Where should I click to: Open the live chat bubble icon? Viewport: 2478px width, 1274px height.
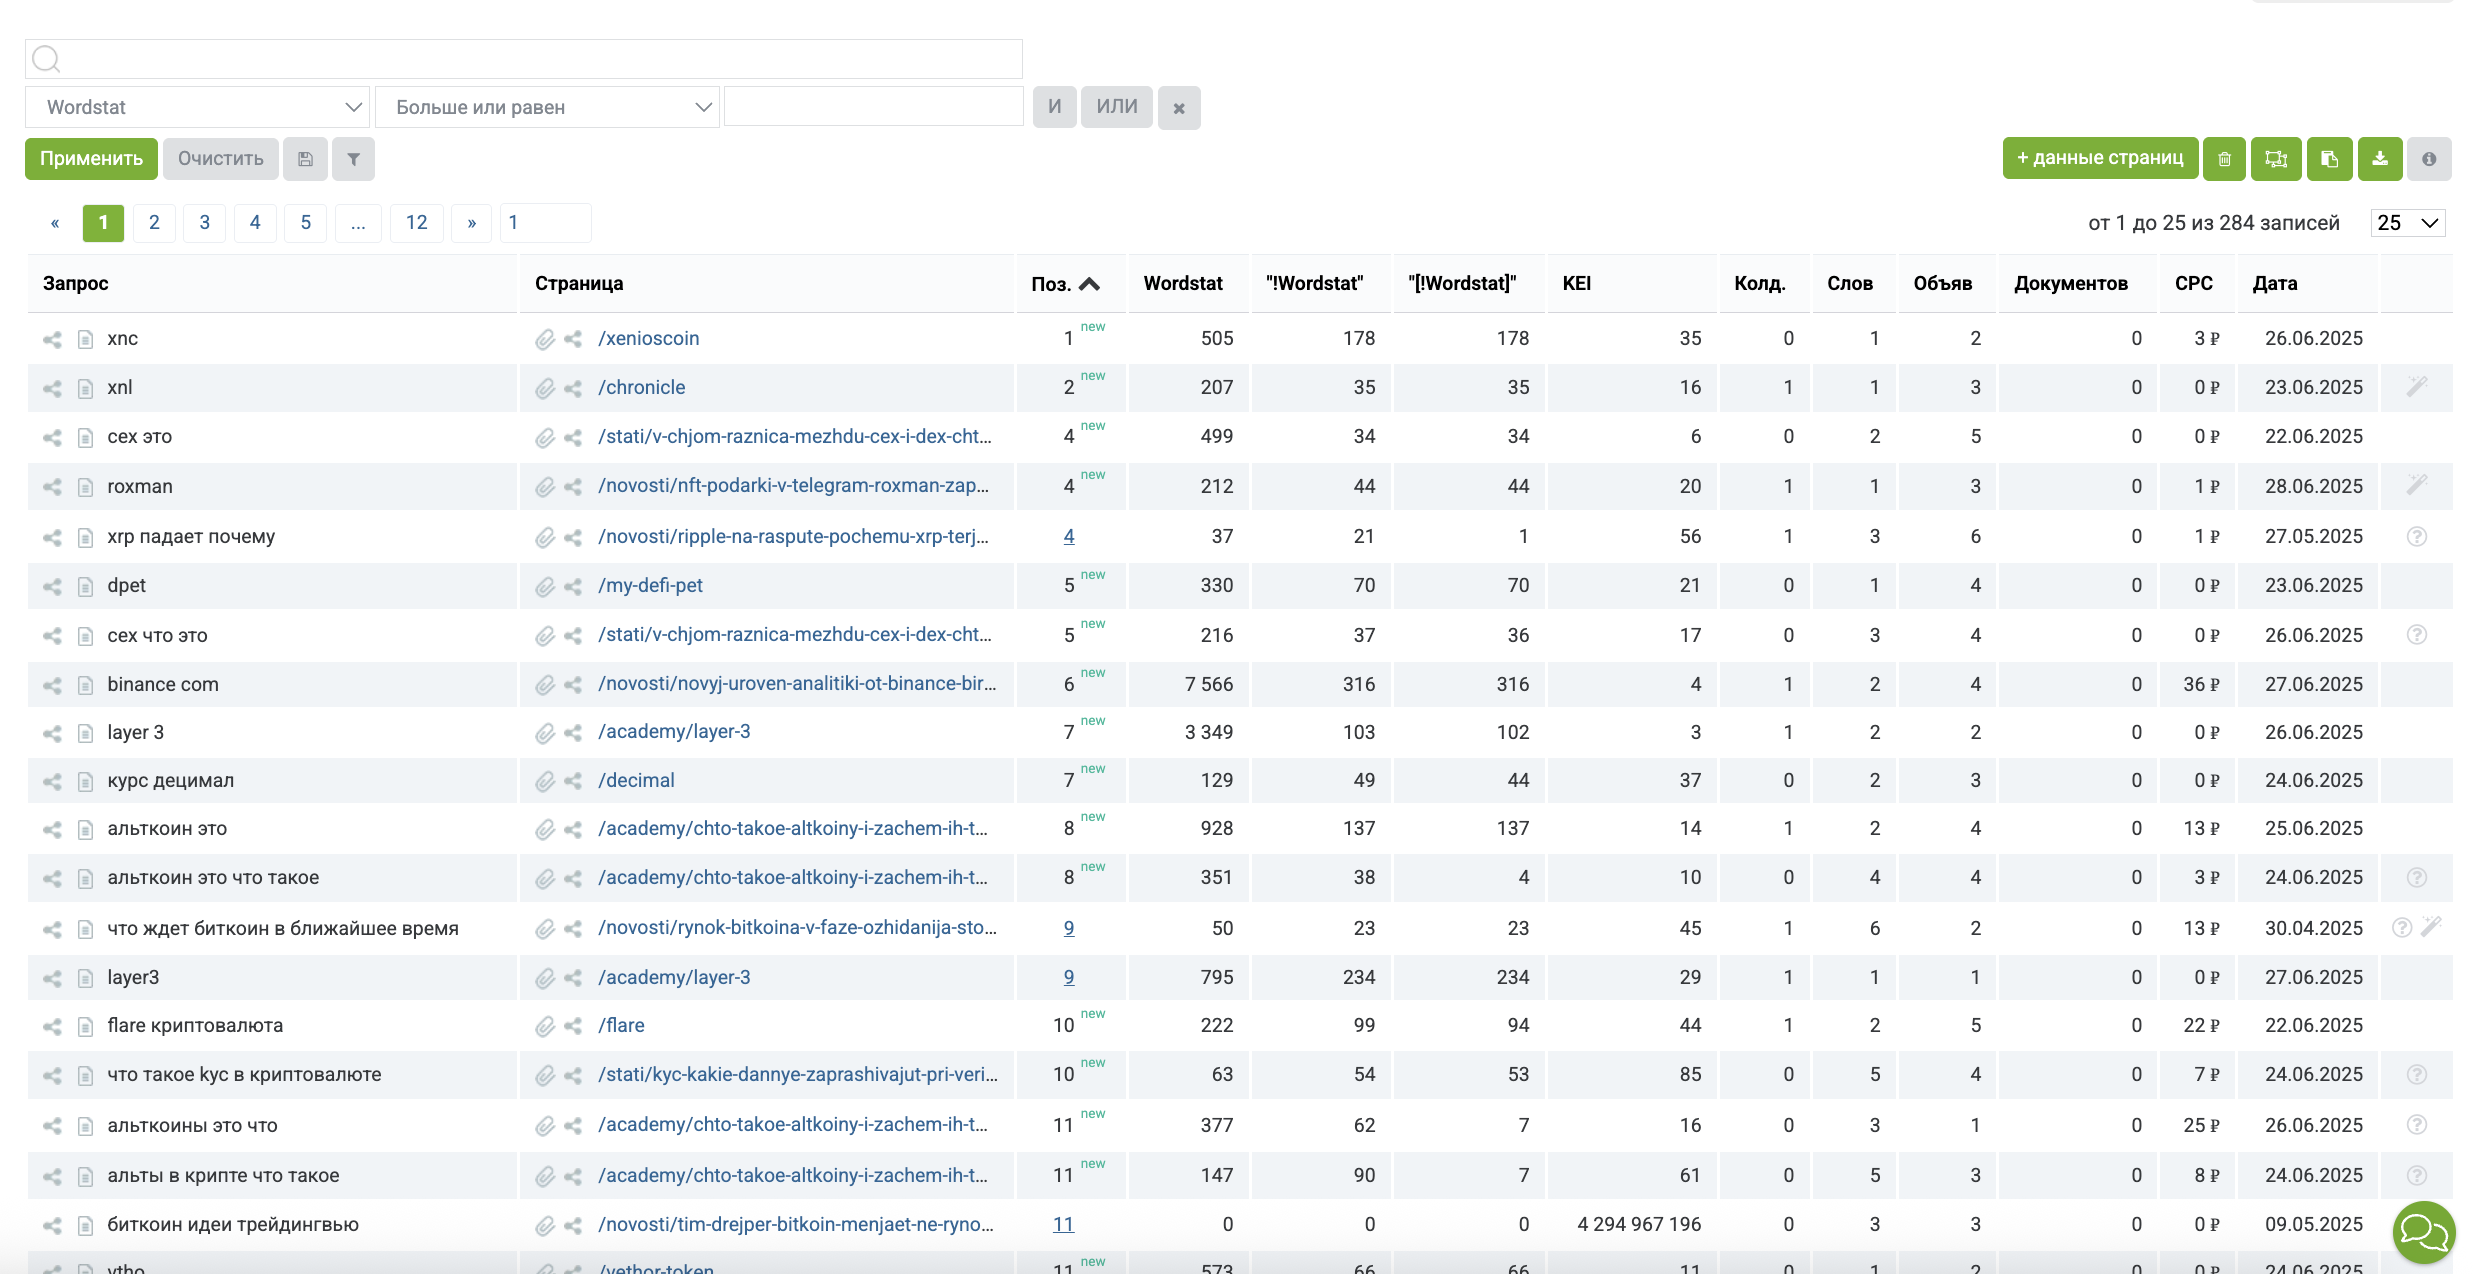(2423, 1232)
